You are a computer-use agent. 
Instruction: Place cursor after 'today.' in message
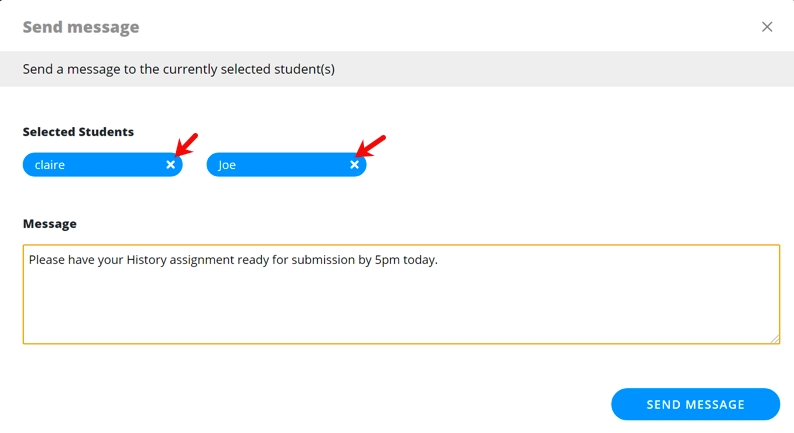[x=439, y=260]
